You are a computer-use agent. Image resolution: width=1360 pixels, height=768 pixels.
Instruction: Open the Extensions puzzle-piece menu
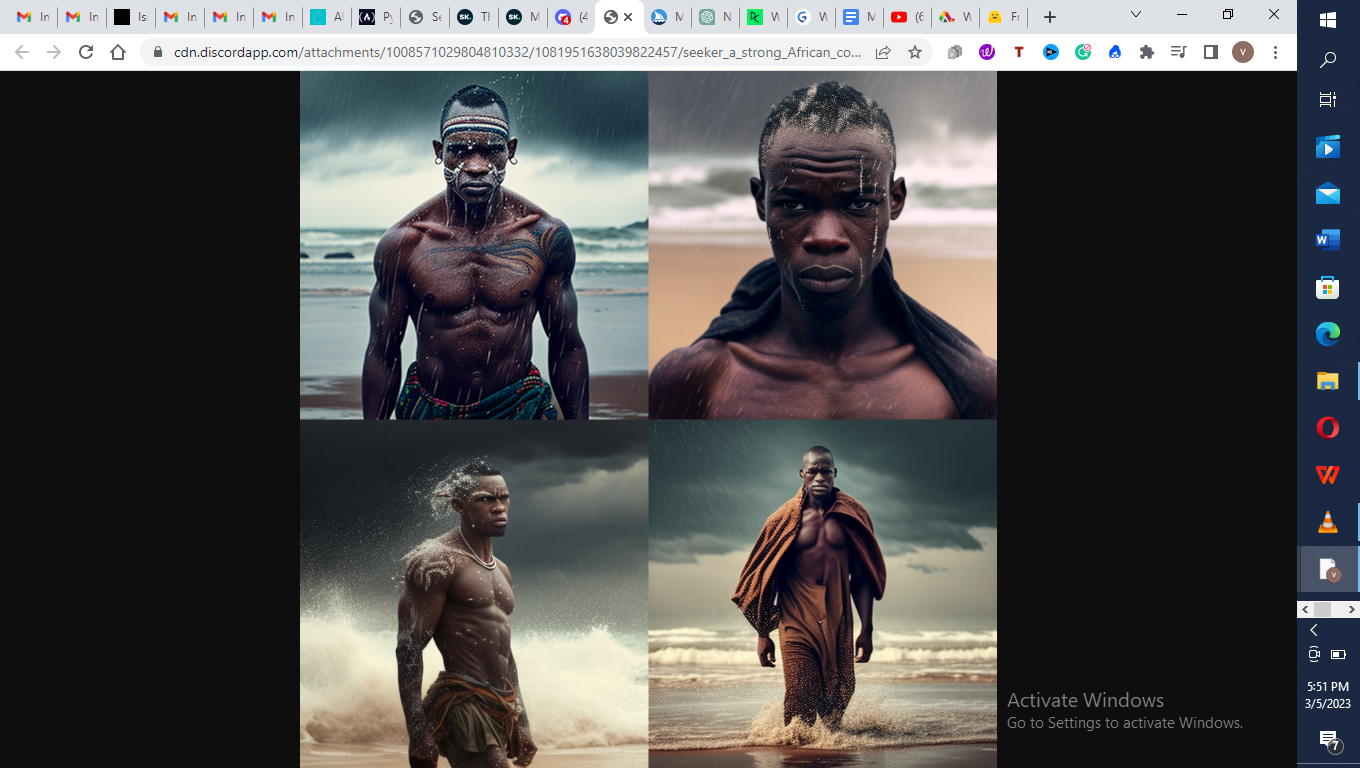1147,52
